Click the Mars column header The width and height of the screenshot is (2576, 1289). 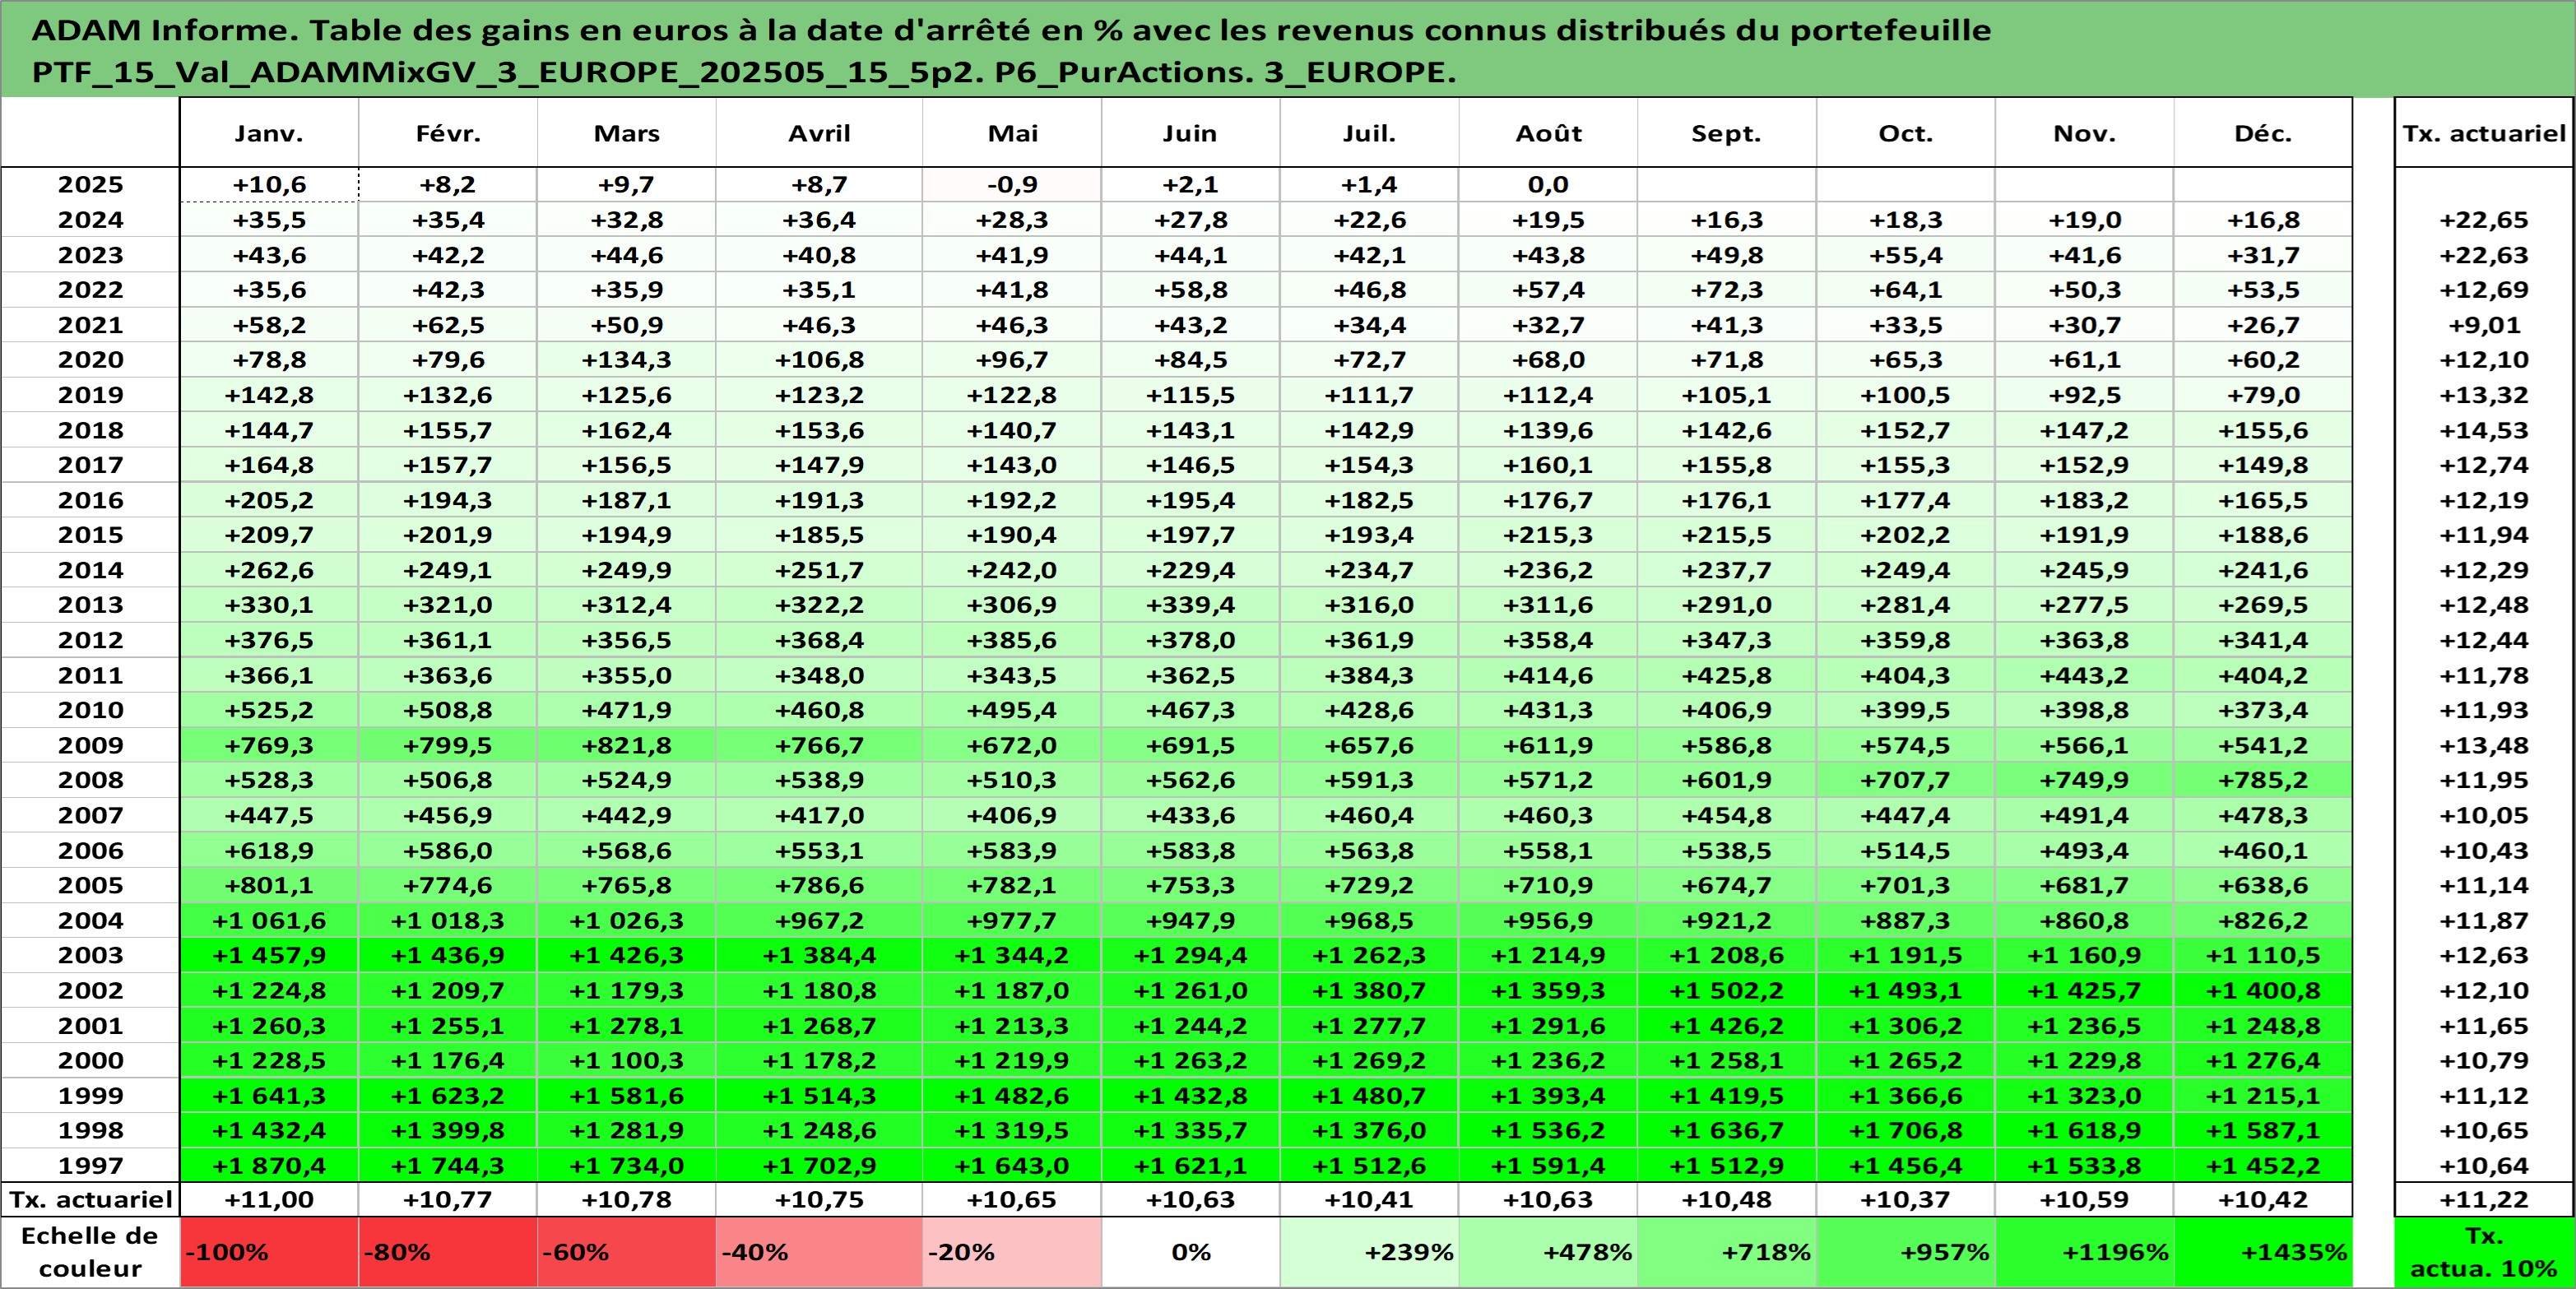coord(627,133)
